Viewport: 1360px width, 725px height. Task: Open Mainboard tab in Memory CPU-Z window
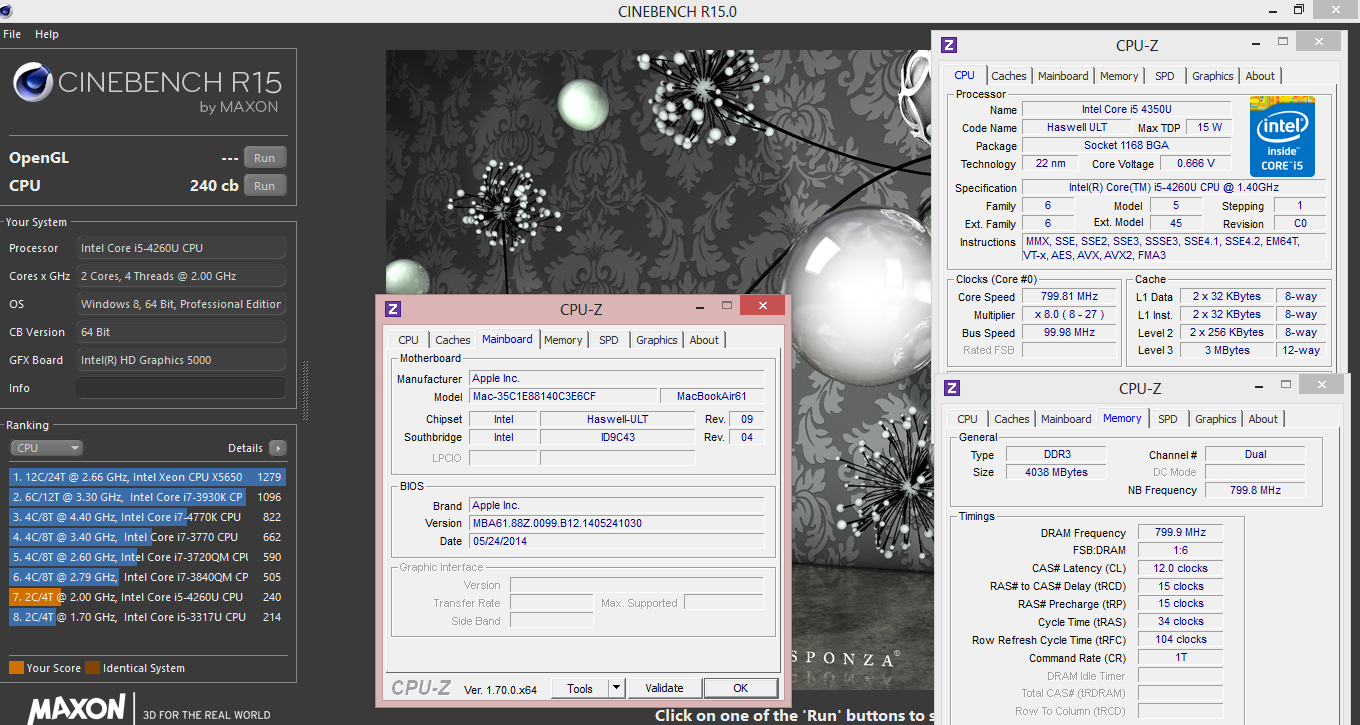pos(1066,419)
